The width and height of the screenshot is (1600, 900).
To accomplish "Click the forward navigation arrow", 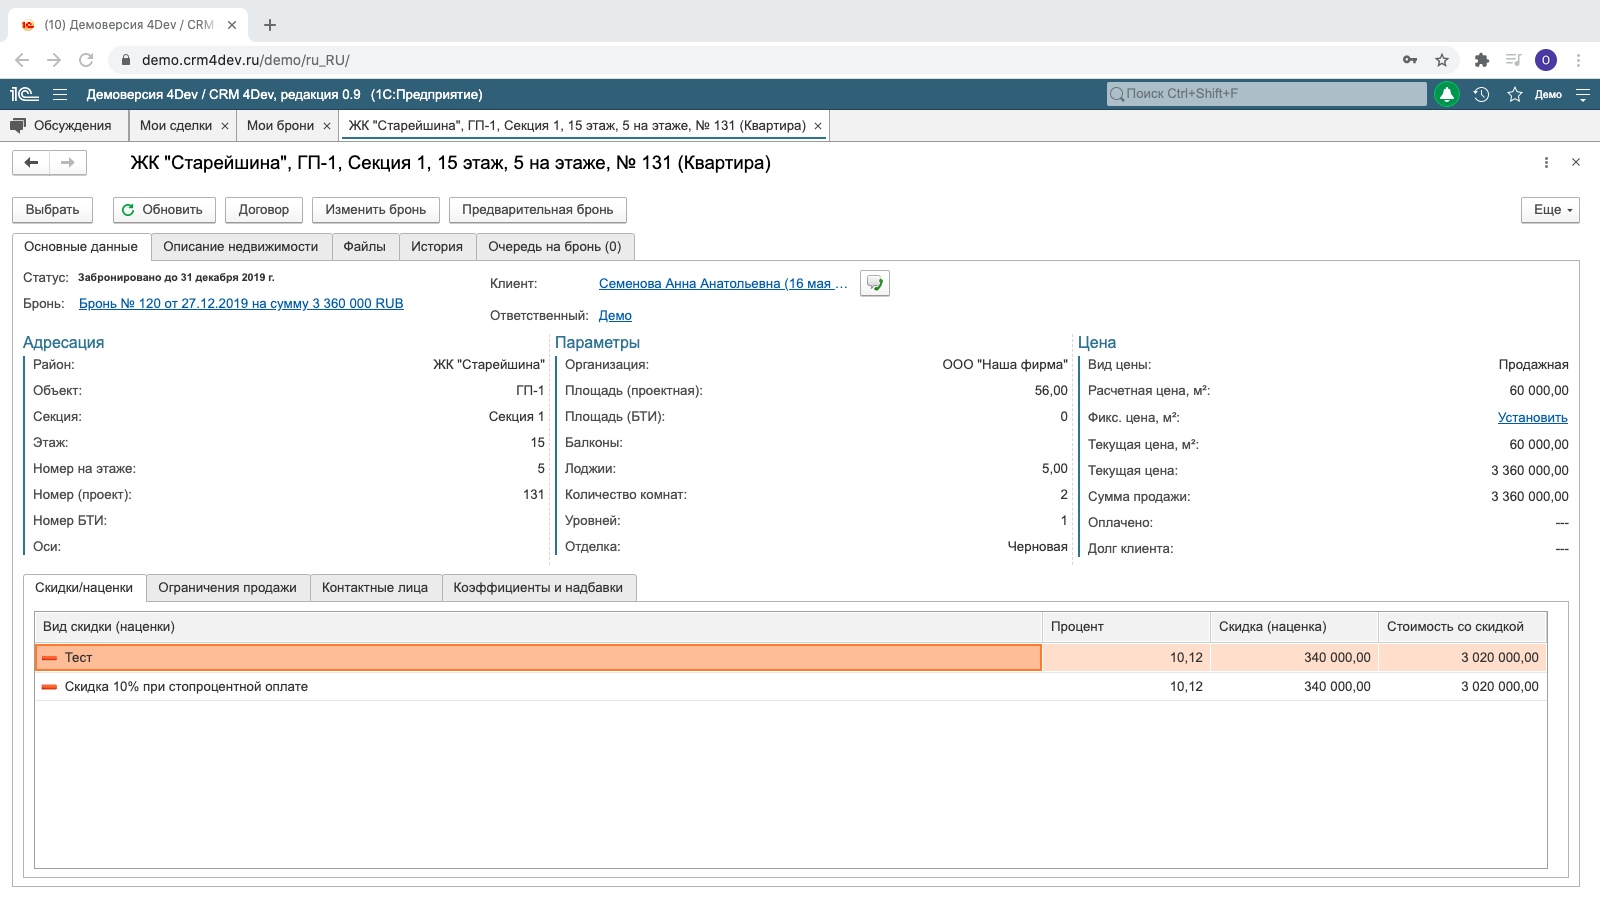I will point(67,162).
